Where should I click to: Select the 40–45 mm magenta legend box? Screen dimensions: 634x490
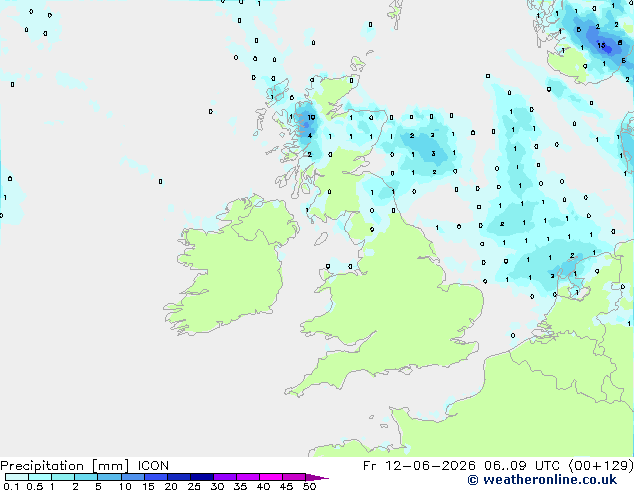271,477
